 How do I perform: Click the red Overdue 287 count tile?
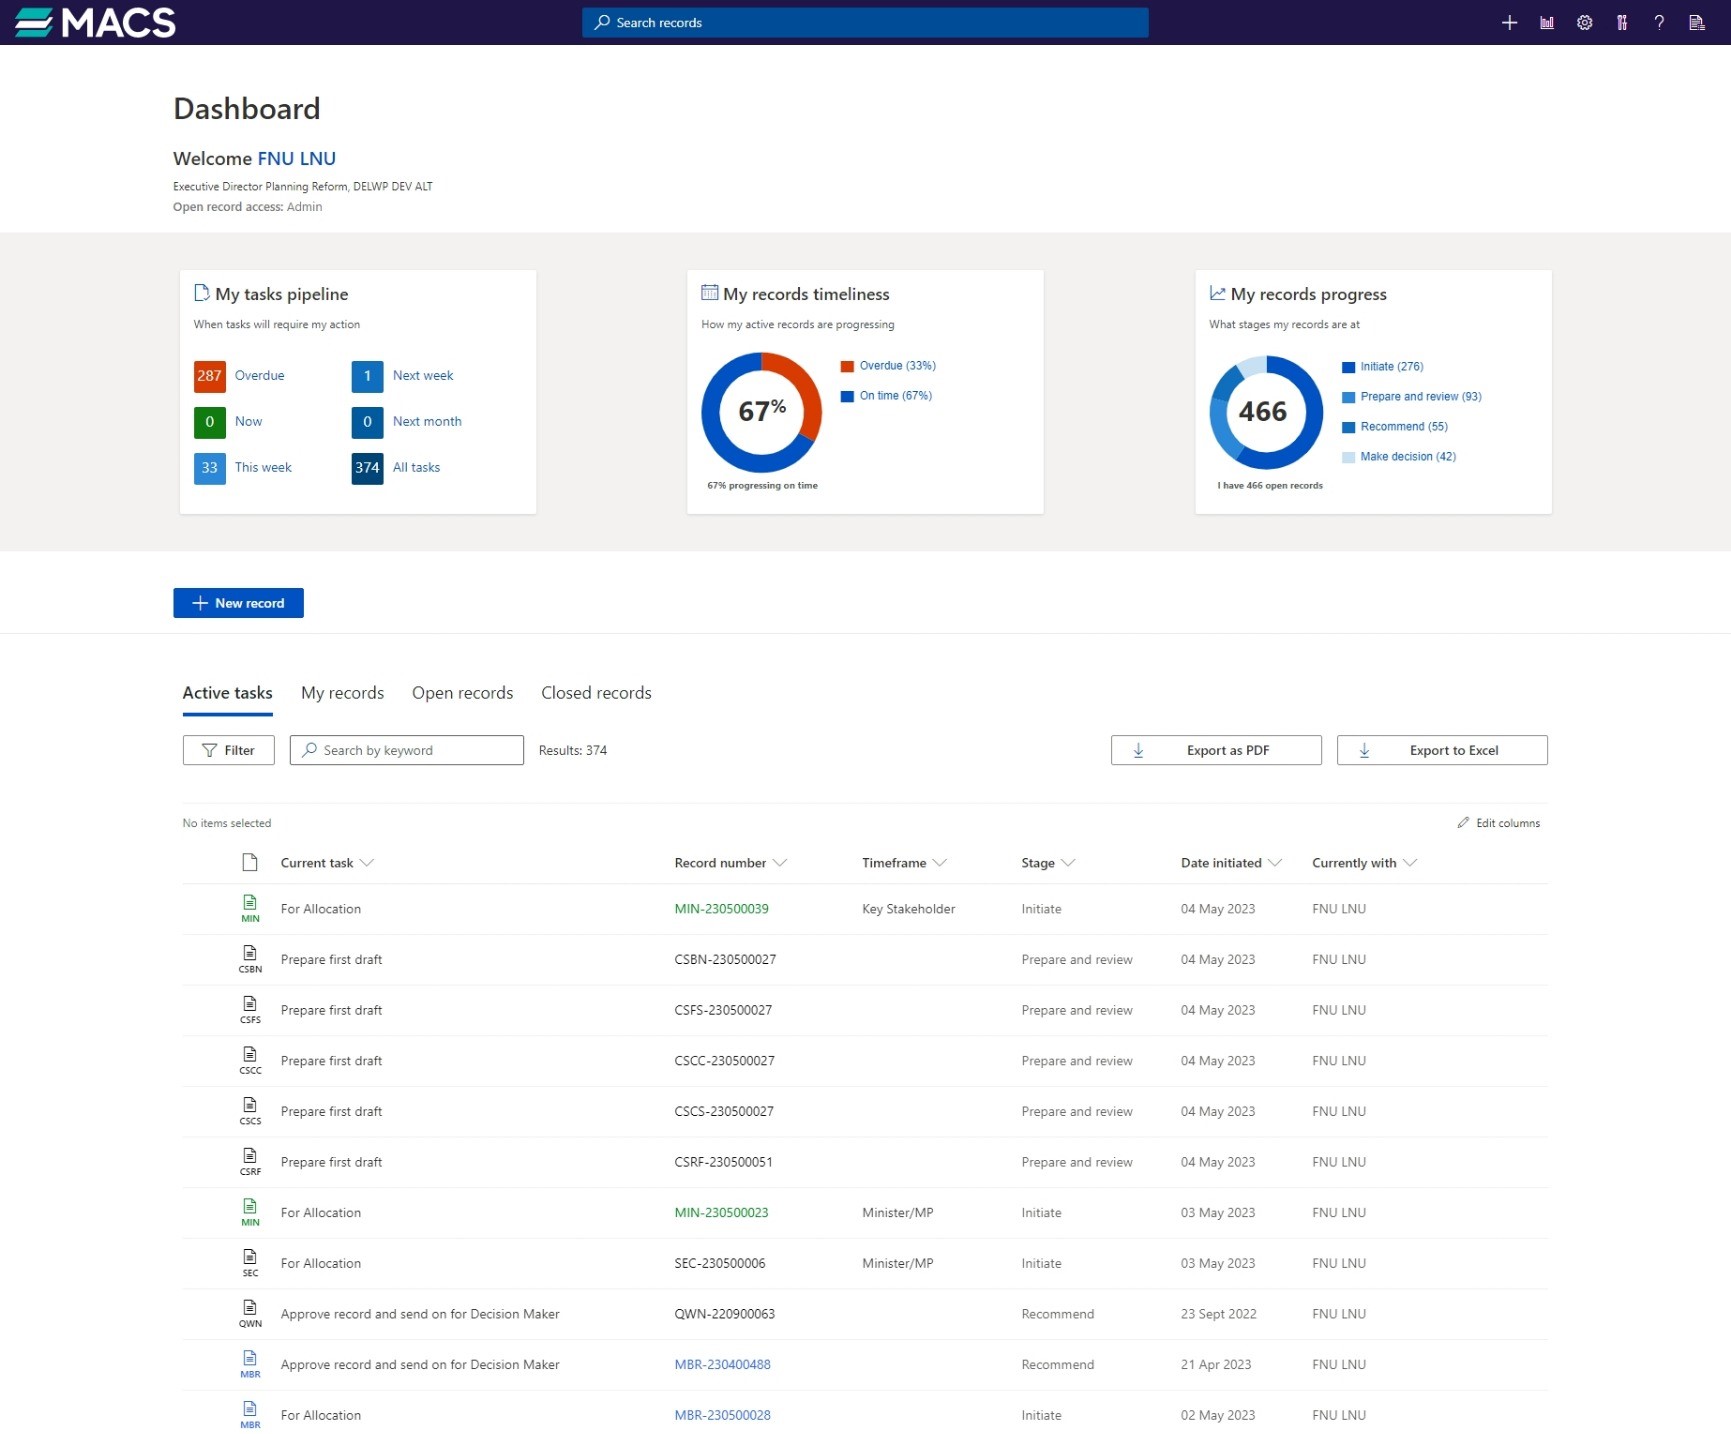(209, 375)
